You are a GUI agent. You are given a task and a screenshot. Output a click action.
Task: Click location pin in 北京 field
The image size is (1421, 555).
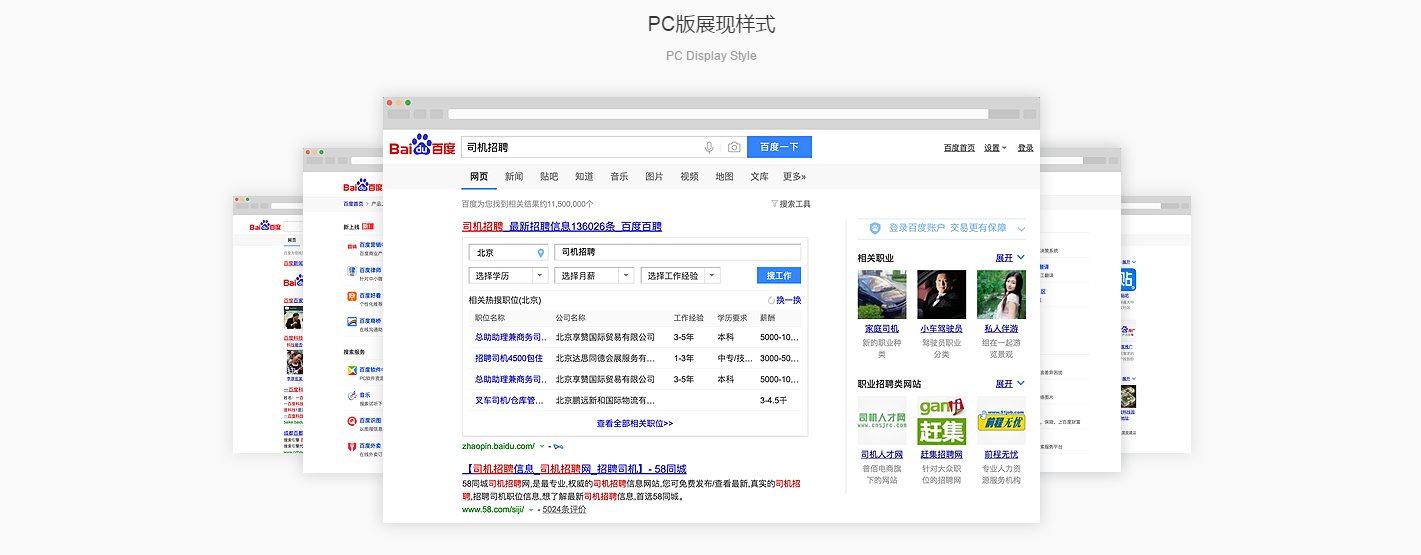[x=541, y=253]
